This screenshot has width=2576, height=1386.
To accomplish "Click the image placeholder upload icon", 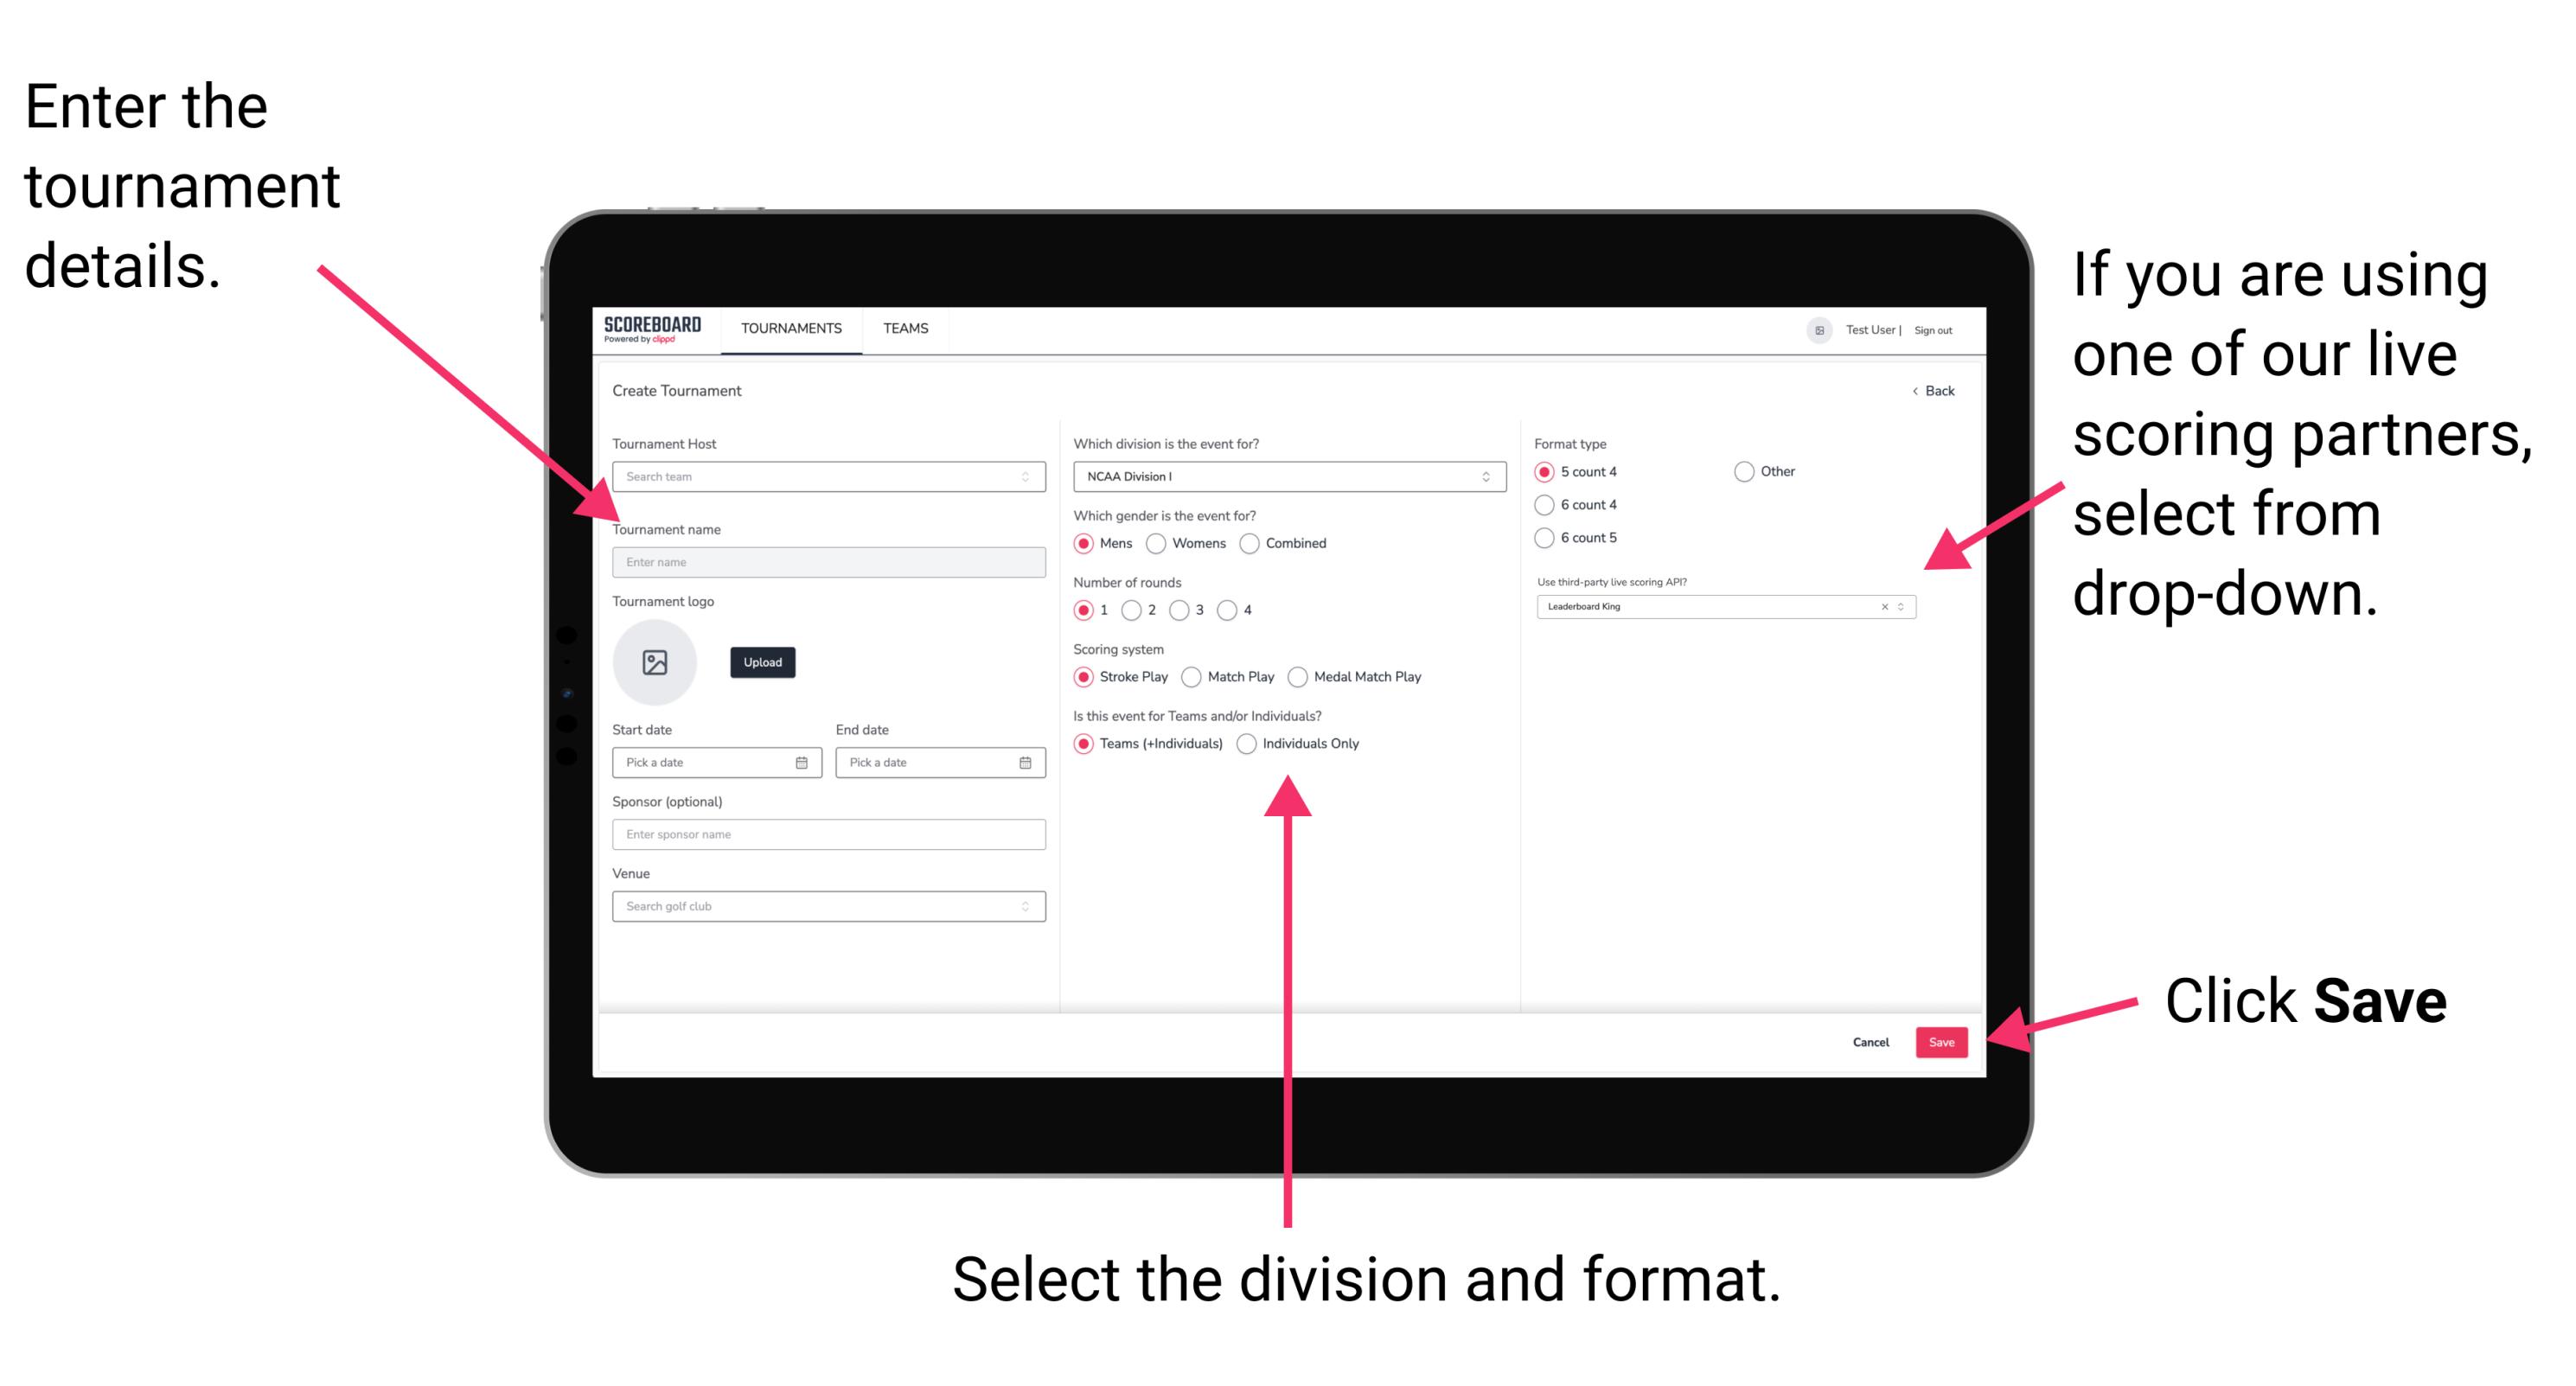I will [657, 662].
